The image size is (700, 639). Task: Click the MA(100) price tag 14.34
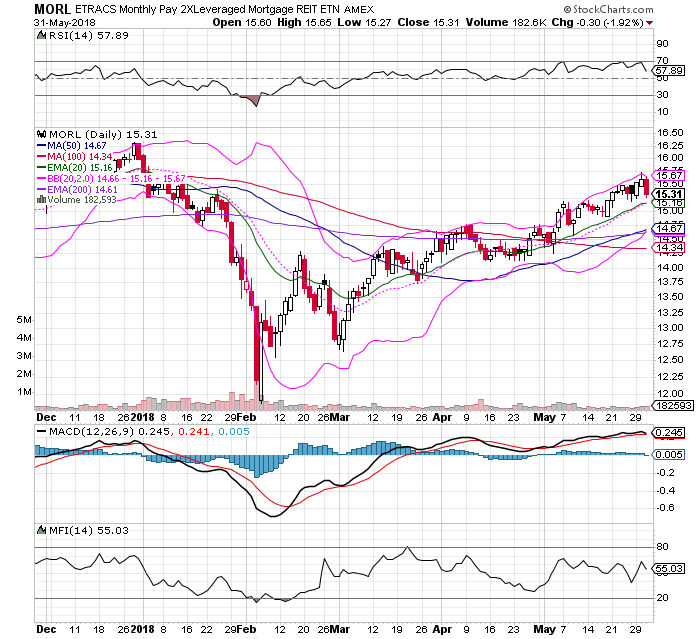coord(669,247)
